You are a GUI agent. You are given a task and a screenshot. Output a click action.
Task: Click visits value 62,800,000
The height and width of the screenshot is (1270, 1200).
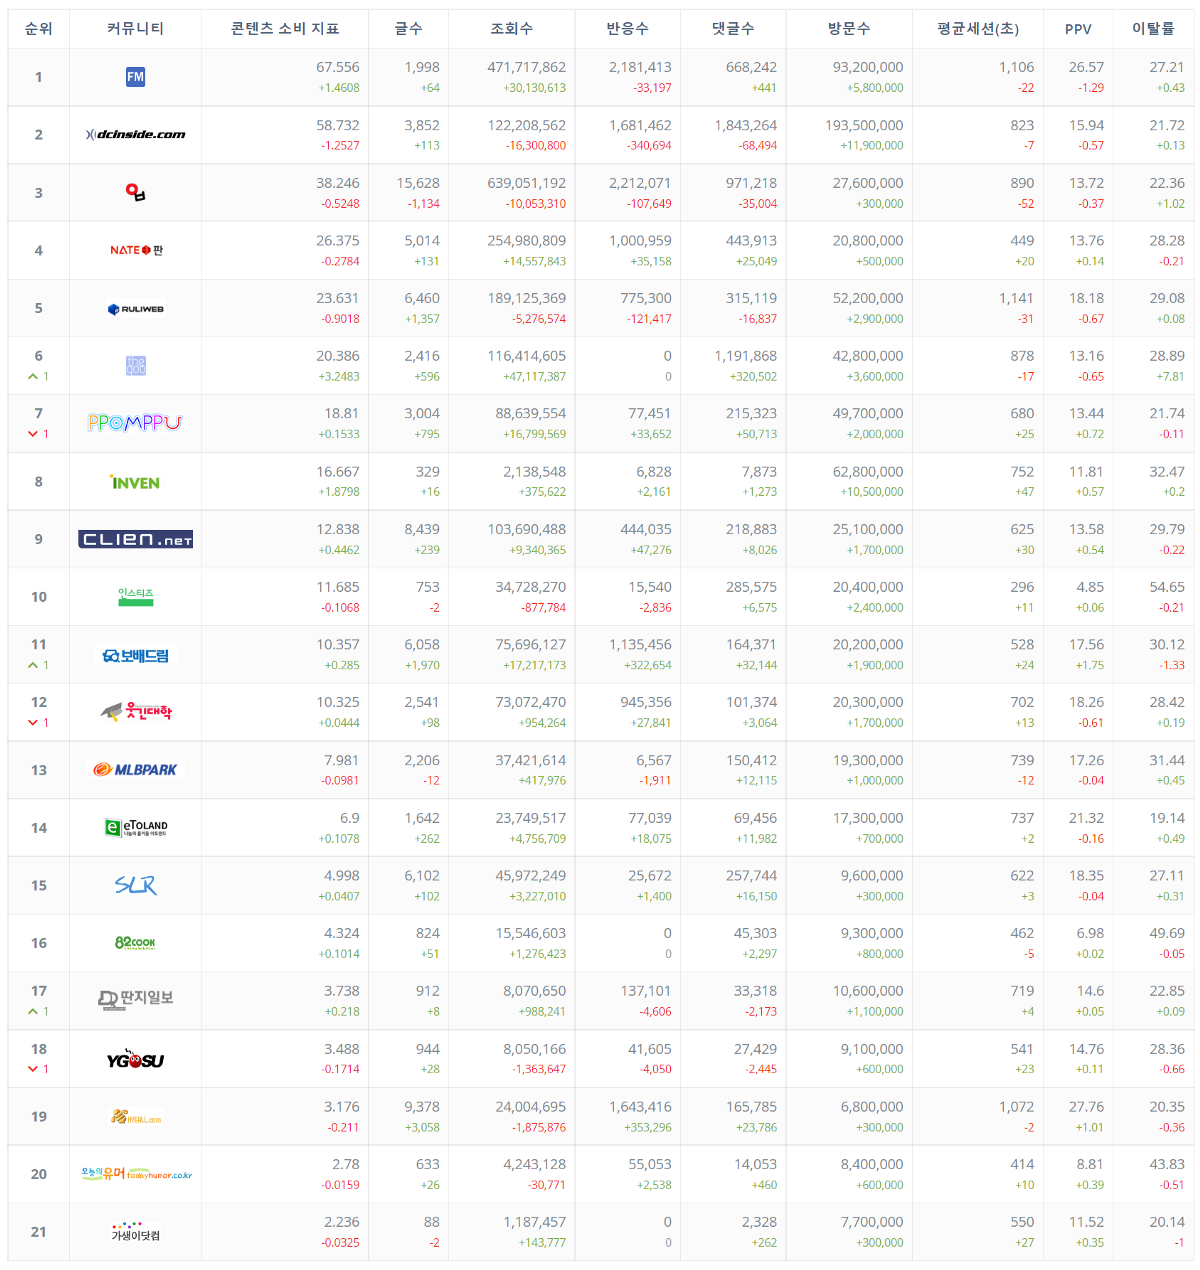point(868,472)
